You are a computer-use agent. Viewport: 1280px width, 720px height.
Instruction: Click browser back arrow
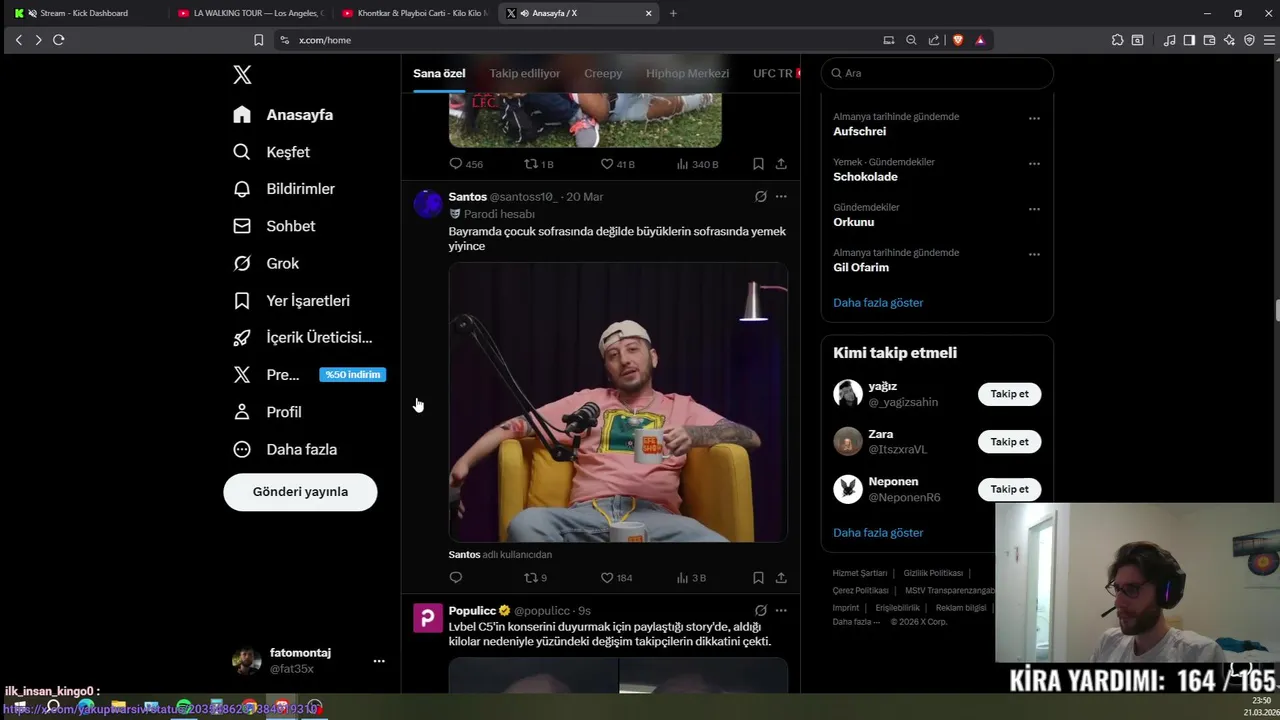click(18, 40)
